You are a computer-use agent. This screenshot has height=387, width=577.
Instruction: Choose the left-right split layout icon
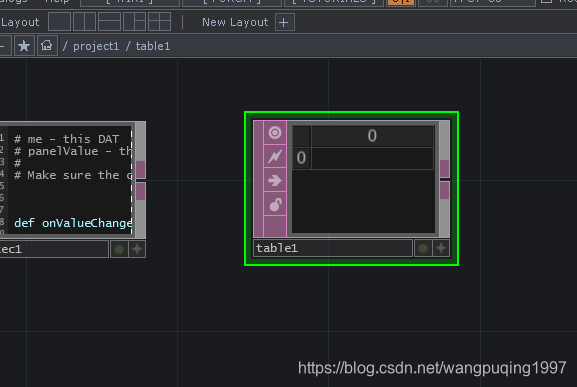[x=84, y=22]
